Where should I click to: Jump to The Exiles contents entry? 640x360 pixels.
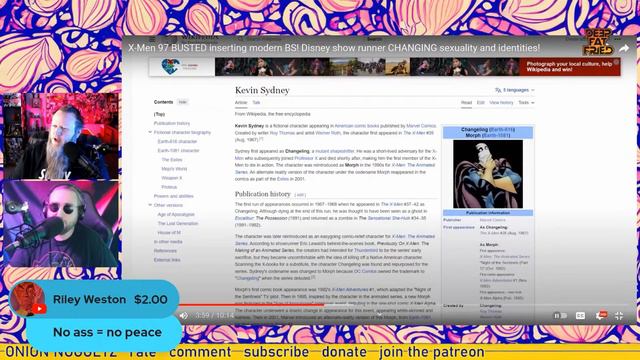point(172,160)
